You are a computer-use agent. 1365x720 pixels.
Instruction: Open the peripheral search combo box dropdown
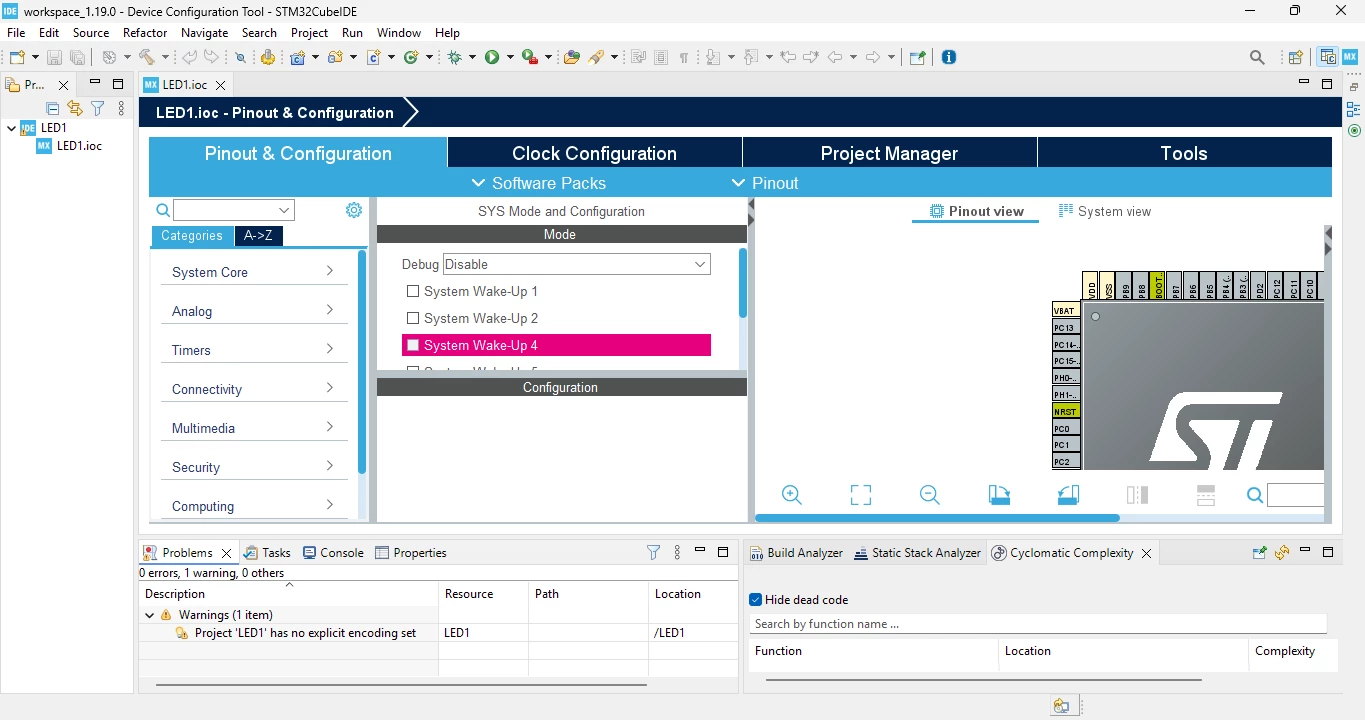[285, 210]
